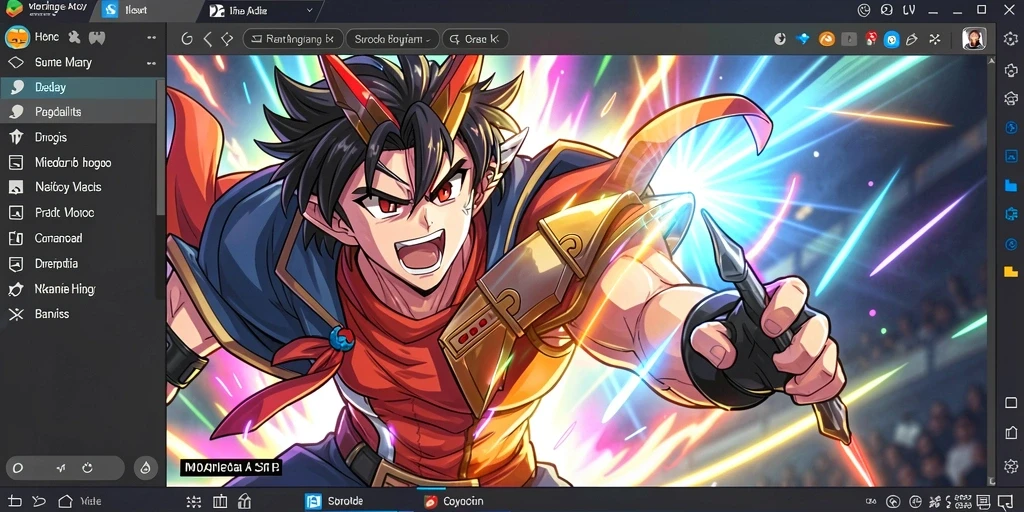Click the yellow folder icon in right sidebar
The height and width of the screenshot is (512, 1024).
(x=1011, y=271)
